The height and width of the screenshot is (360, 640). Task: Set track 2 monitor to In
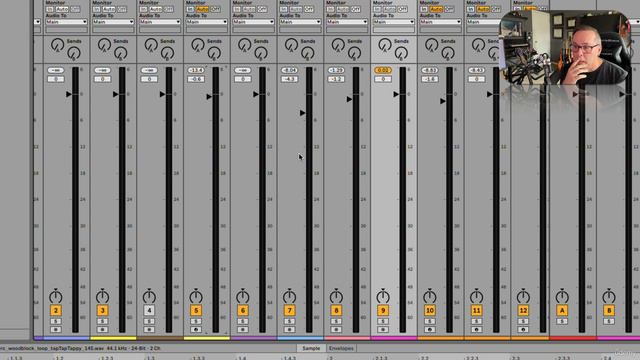click(x=49, y=9)
